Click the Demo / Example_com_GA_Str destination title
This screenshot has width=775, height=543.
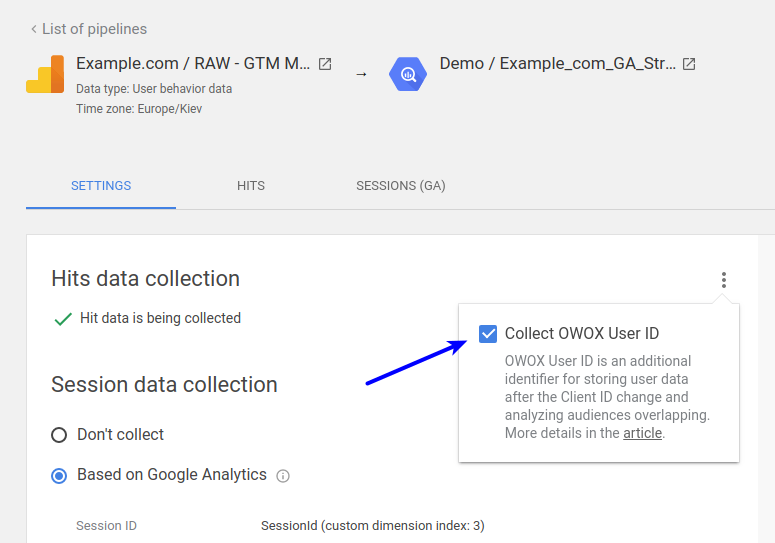(558, 64)
